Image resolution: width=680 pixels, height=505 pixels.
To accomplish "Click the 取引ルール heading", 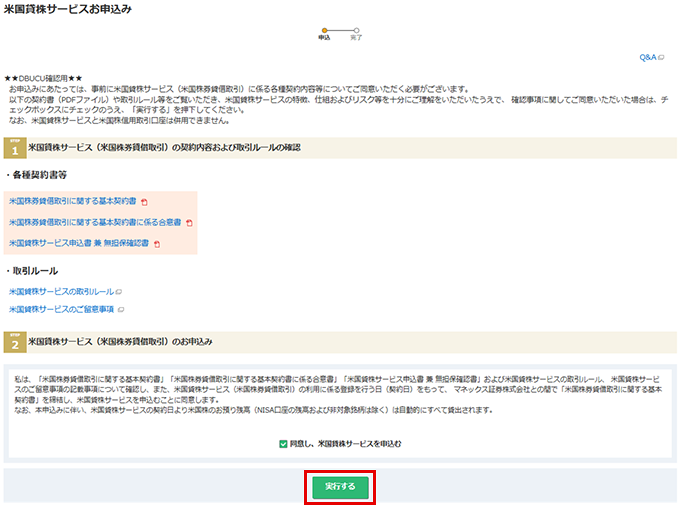I will 35,271.
